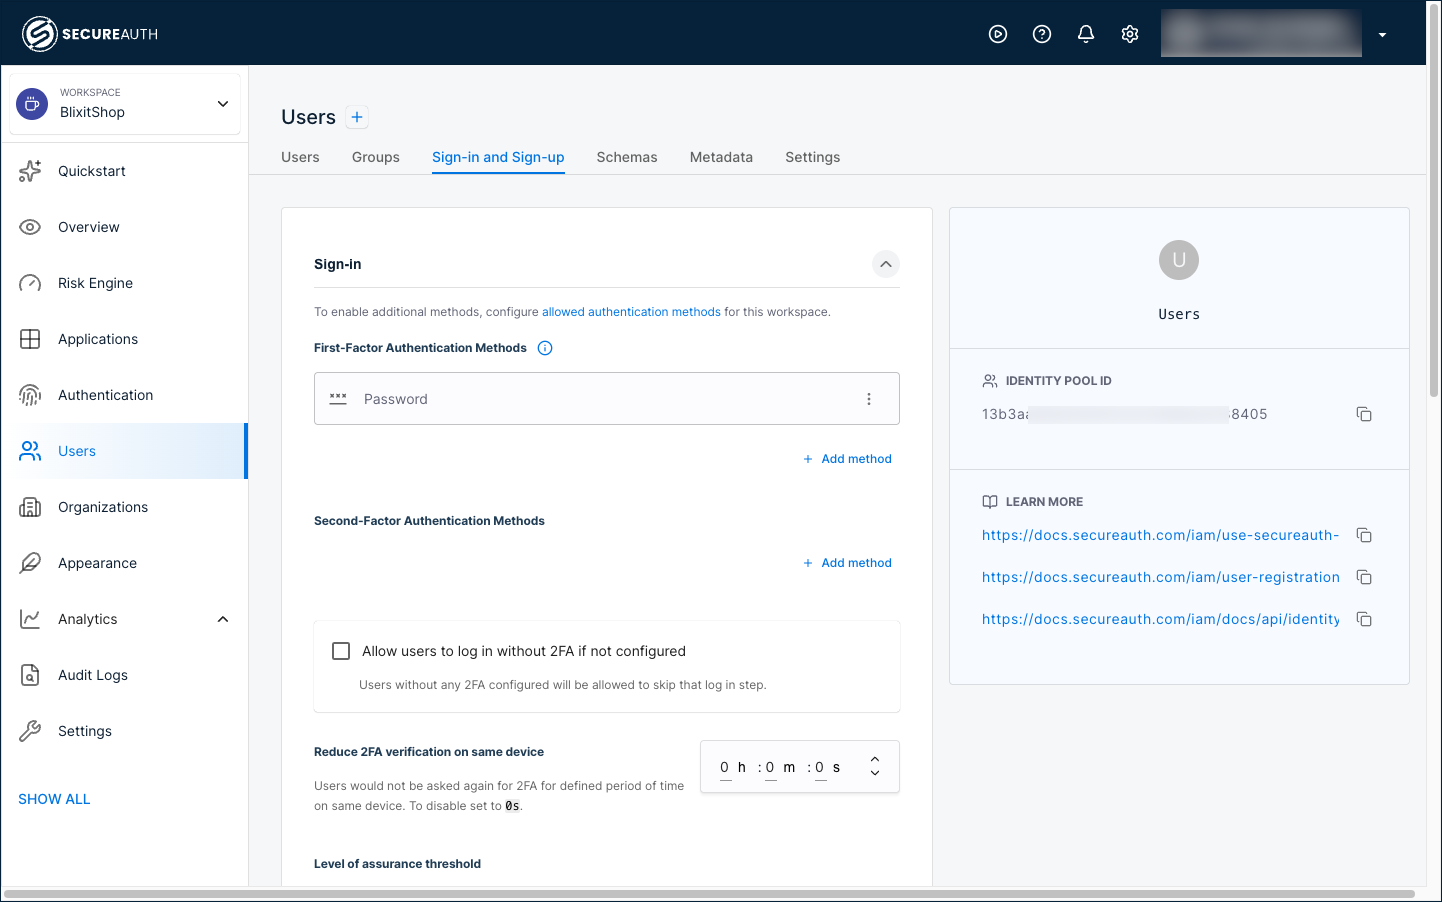
Task: Open the help question mark icon
Action: point(1042,34)
